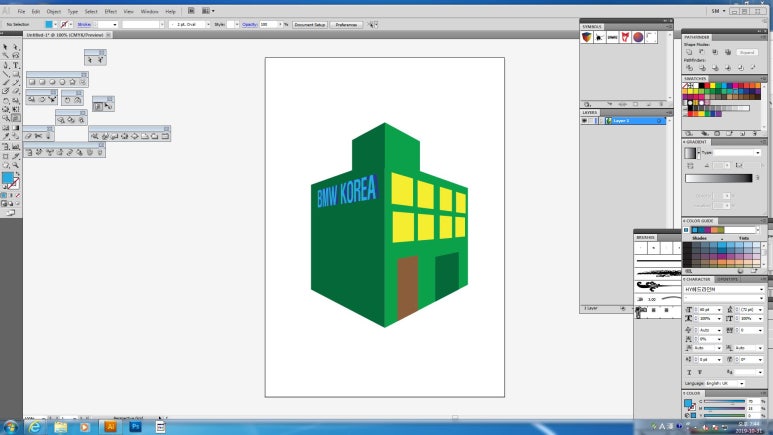Select the Gradient tool in the toolbox
Screen dimensions: 773x435
[x=16, y=128]
